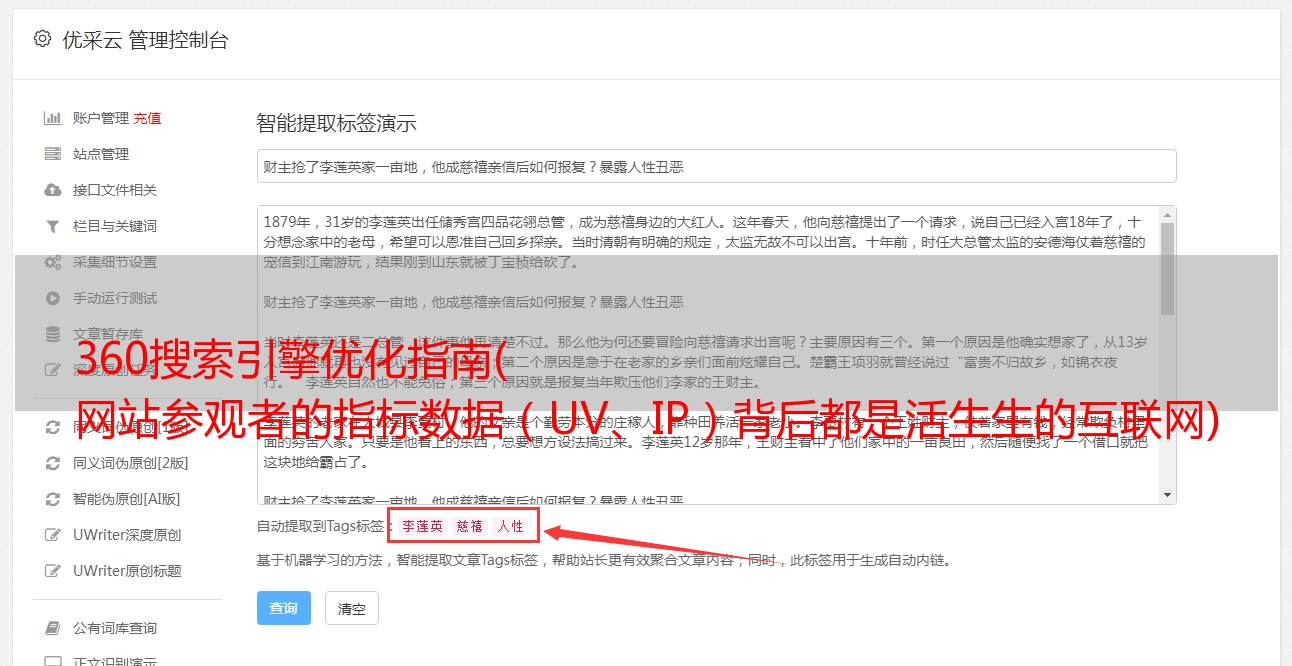Click the red 充值 link

coord(147,118)
